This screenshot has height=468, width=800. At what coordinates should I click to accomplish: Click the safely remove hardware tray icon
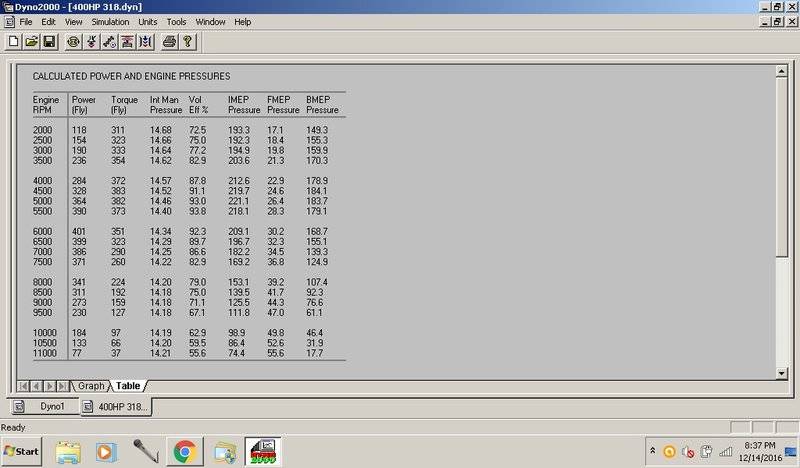pos(706,451)
